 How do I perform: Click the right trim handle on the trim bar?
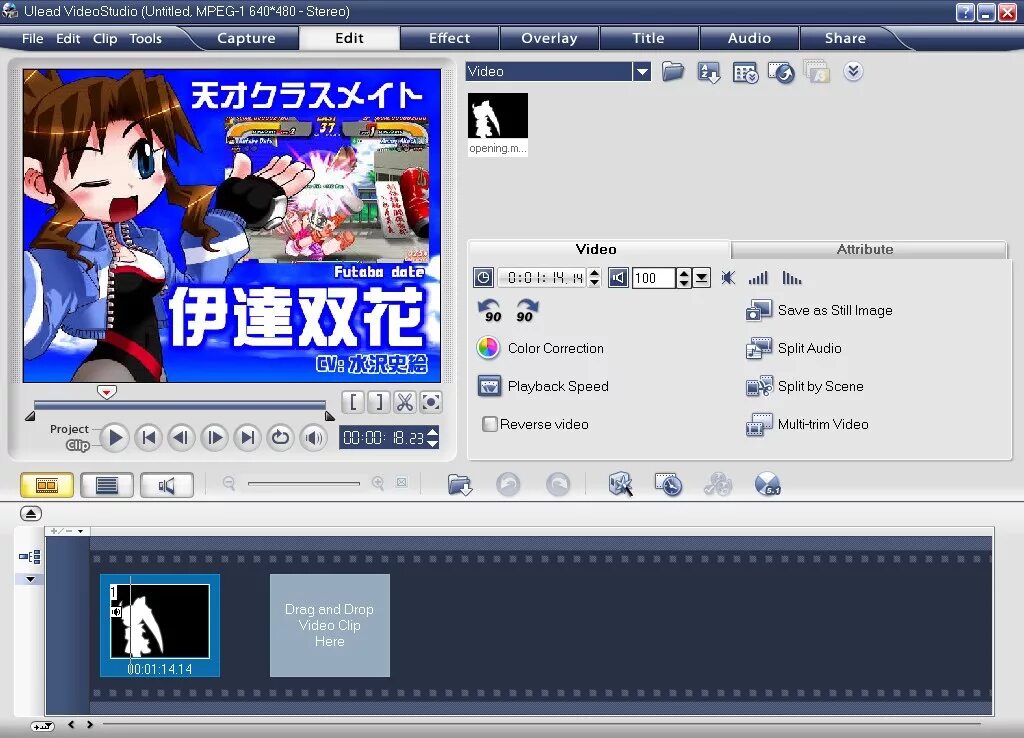(330, 416)
